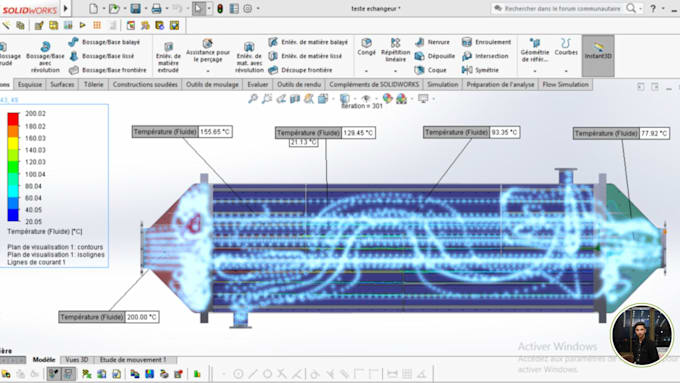
Task: Expand the Géométrie de référence dropdown
Action: coord(535,71)
